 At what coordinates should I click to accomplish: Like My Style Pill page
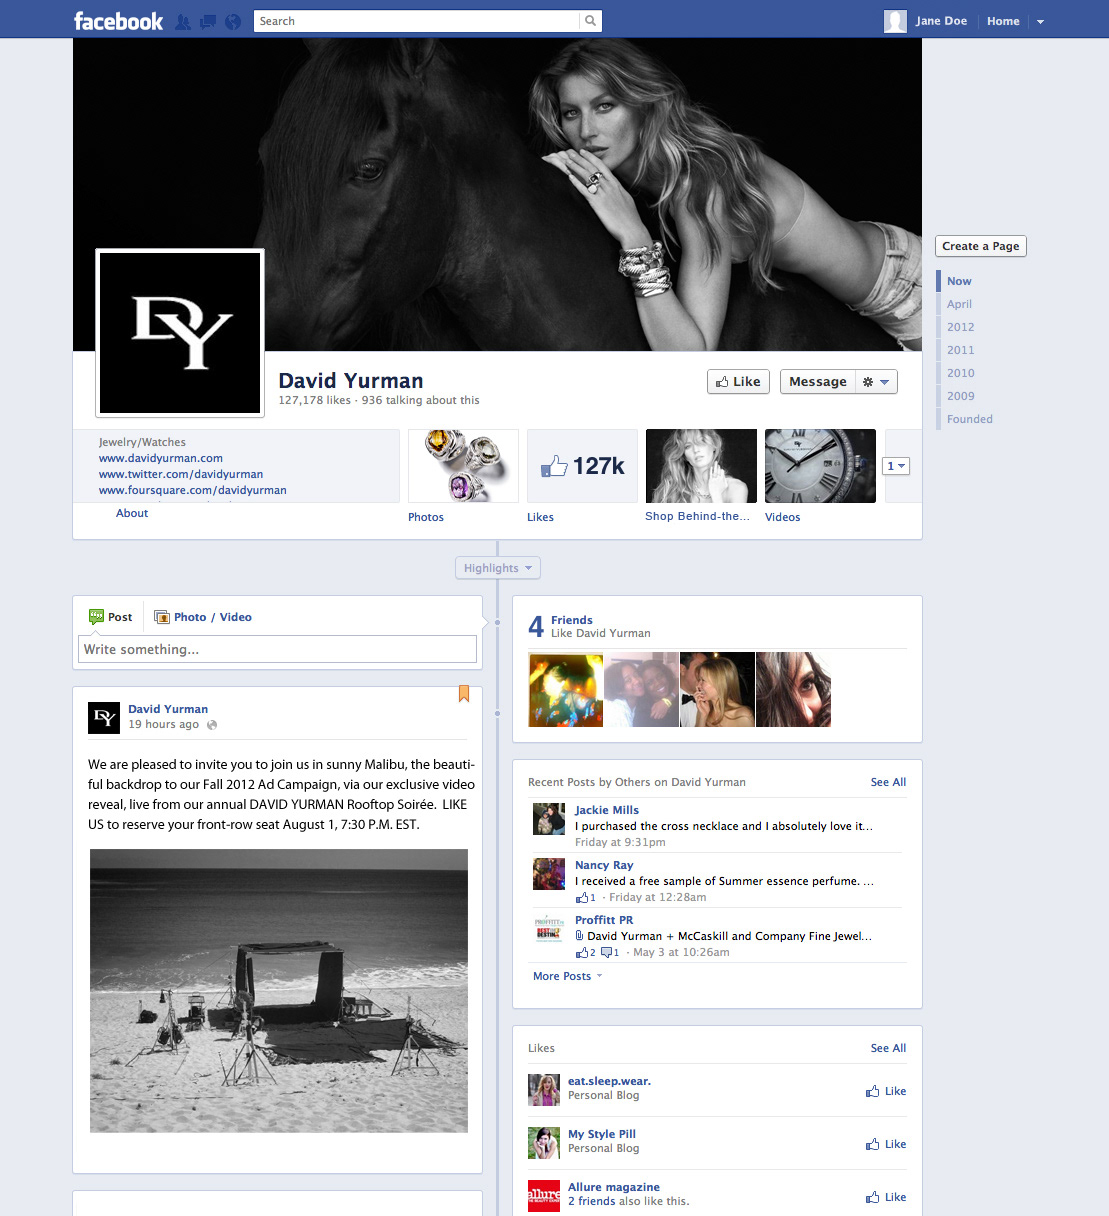tap(886, 1144)
